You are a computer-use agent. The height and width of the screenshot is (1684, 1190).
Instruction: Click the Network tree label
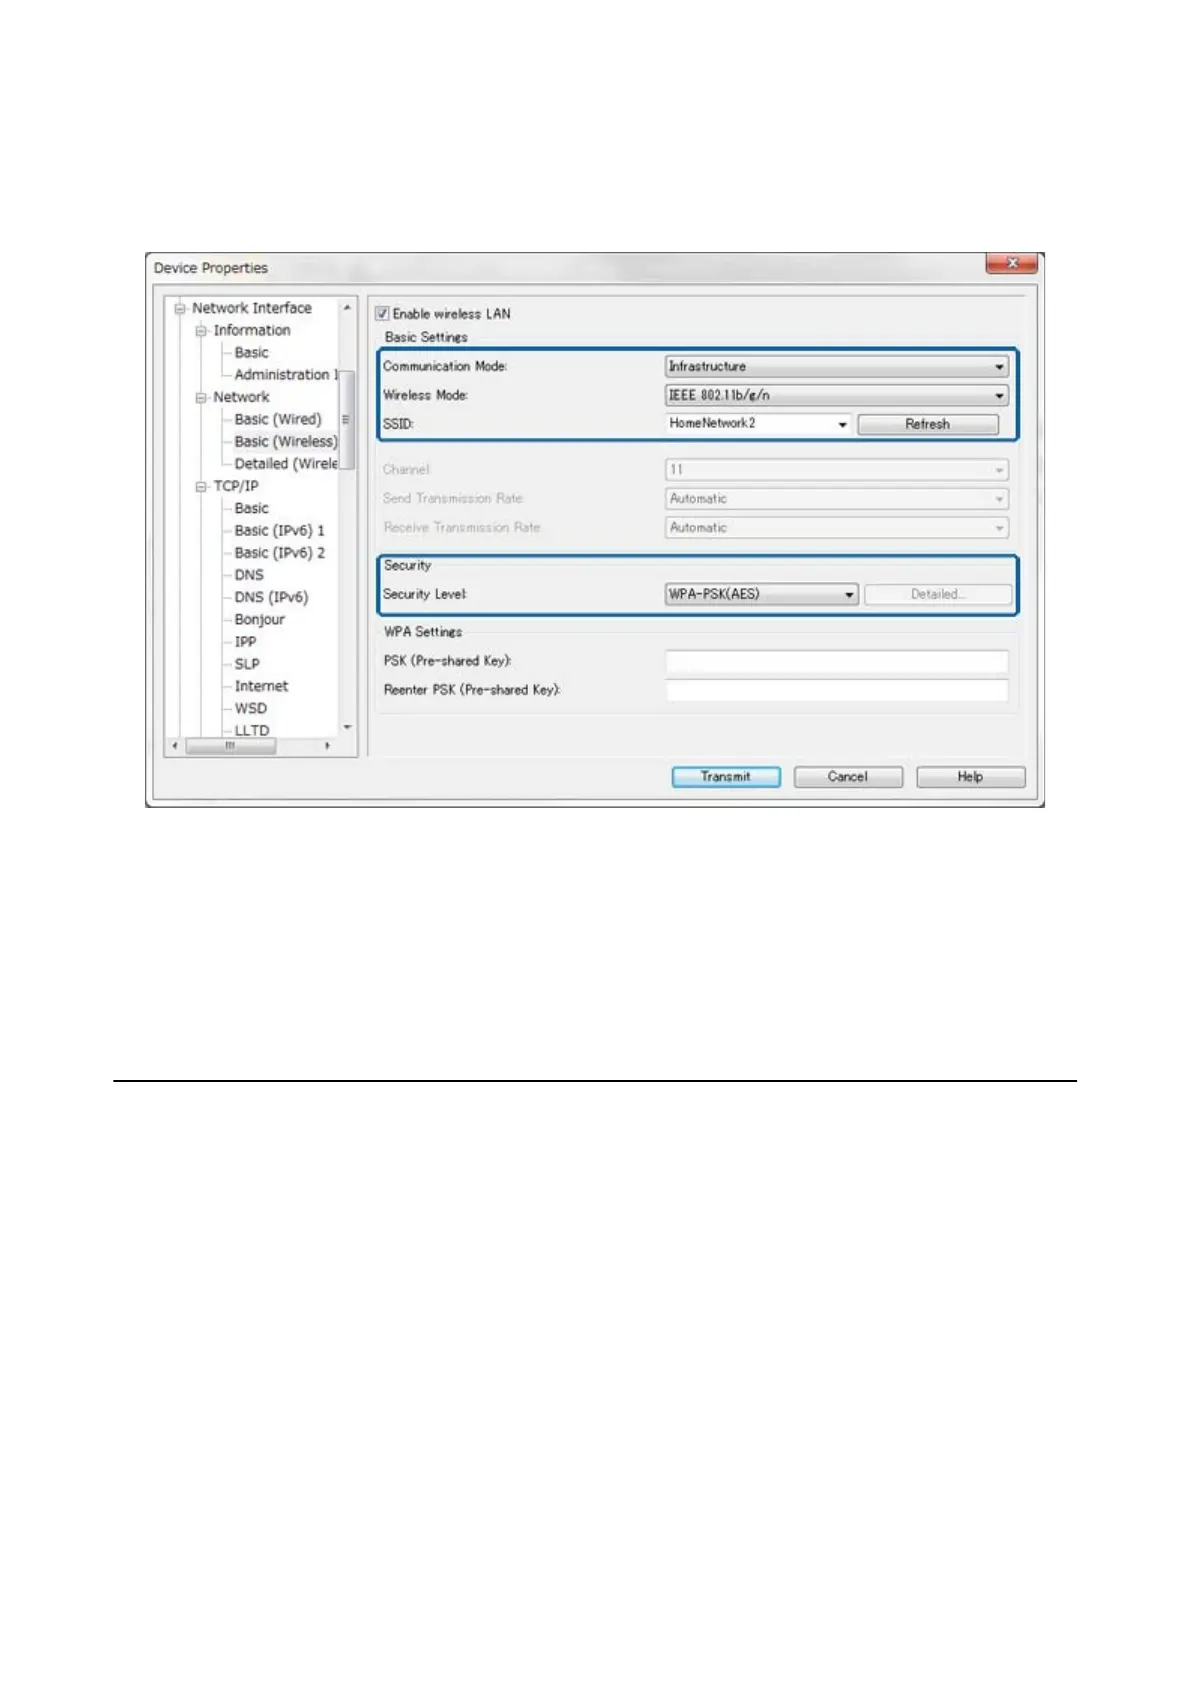point(241,397)
